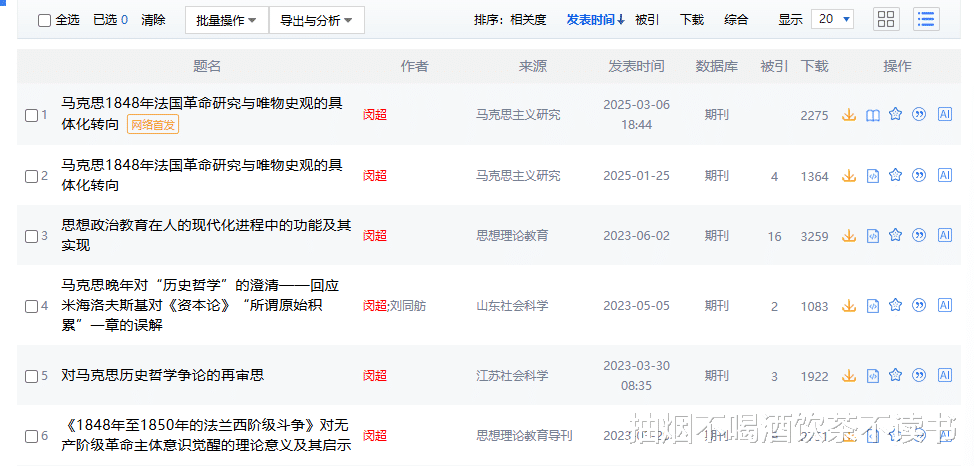
Task: Download the 山东社会科学 article
Action: tap(849, 306)
